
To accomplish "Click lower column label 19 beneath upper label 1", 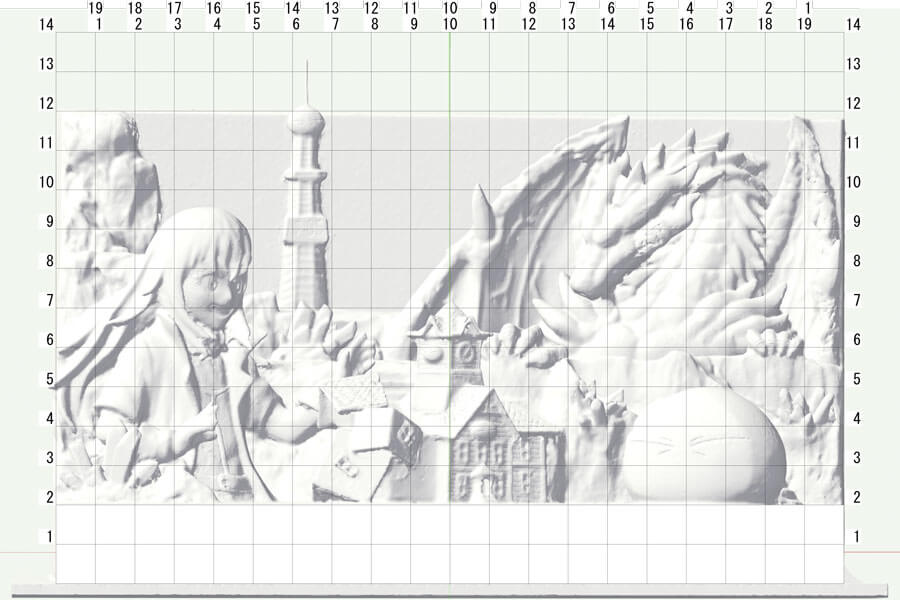I will pyautogui.click(x=805, y=24).
